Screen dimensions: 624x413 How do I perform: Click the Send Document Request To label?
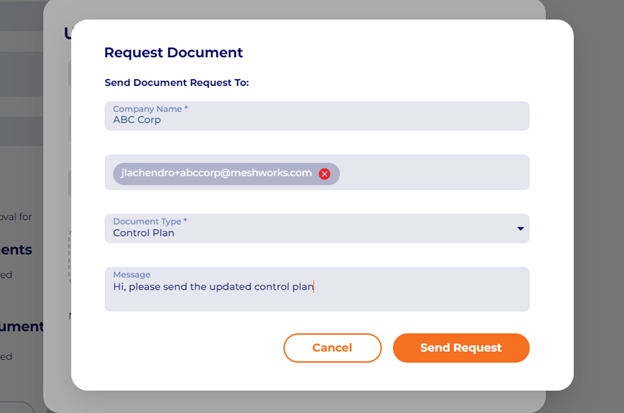[176, 82]
